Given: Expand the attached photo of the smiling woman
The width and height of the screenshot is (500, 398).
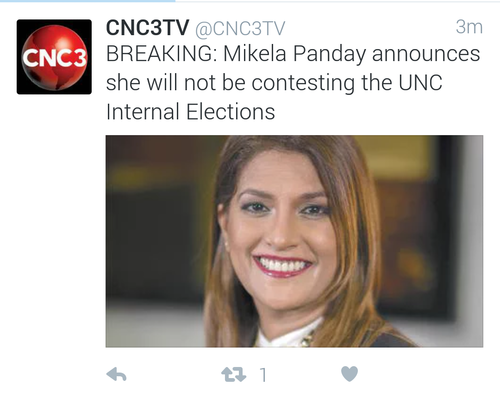Looking at the screenshot, I should pyautogui.click(x=294, y=241).
